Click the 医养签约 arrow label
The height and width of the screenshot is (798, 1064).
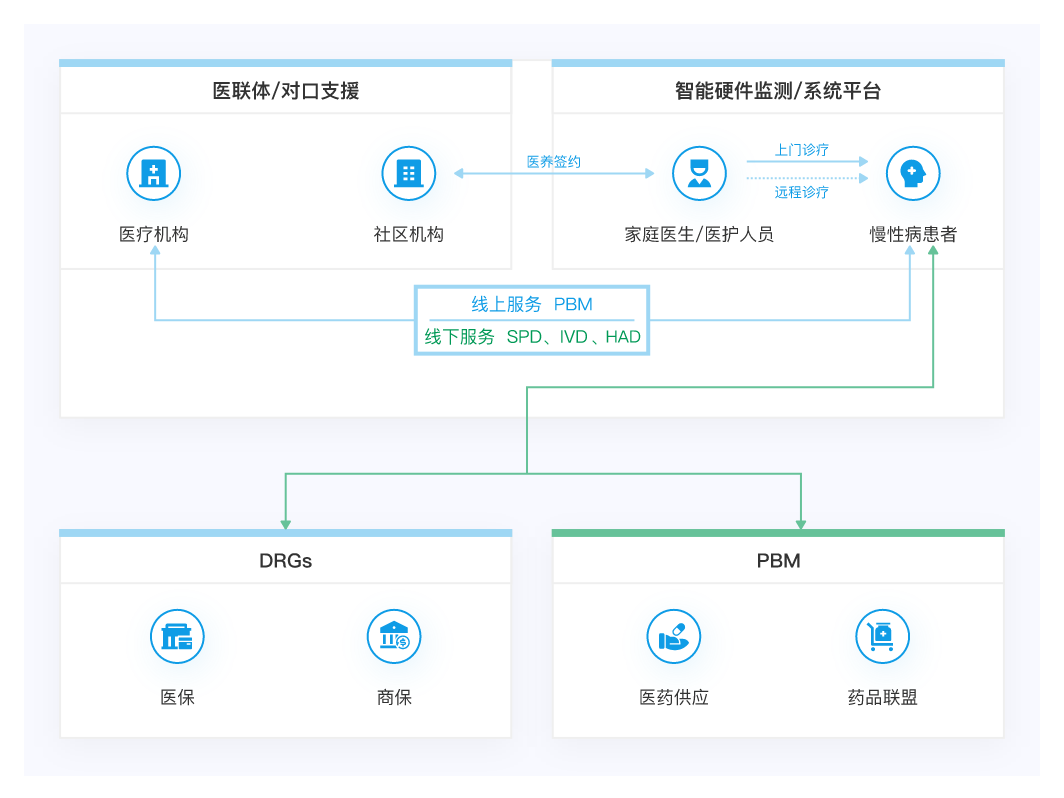(x=554, y=162)
